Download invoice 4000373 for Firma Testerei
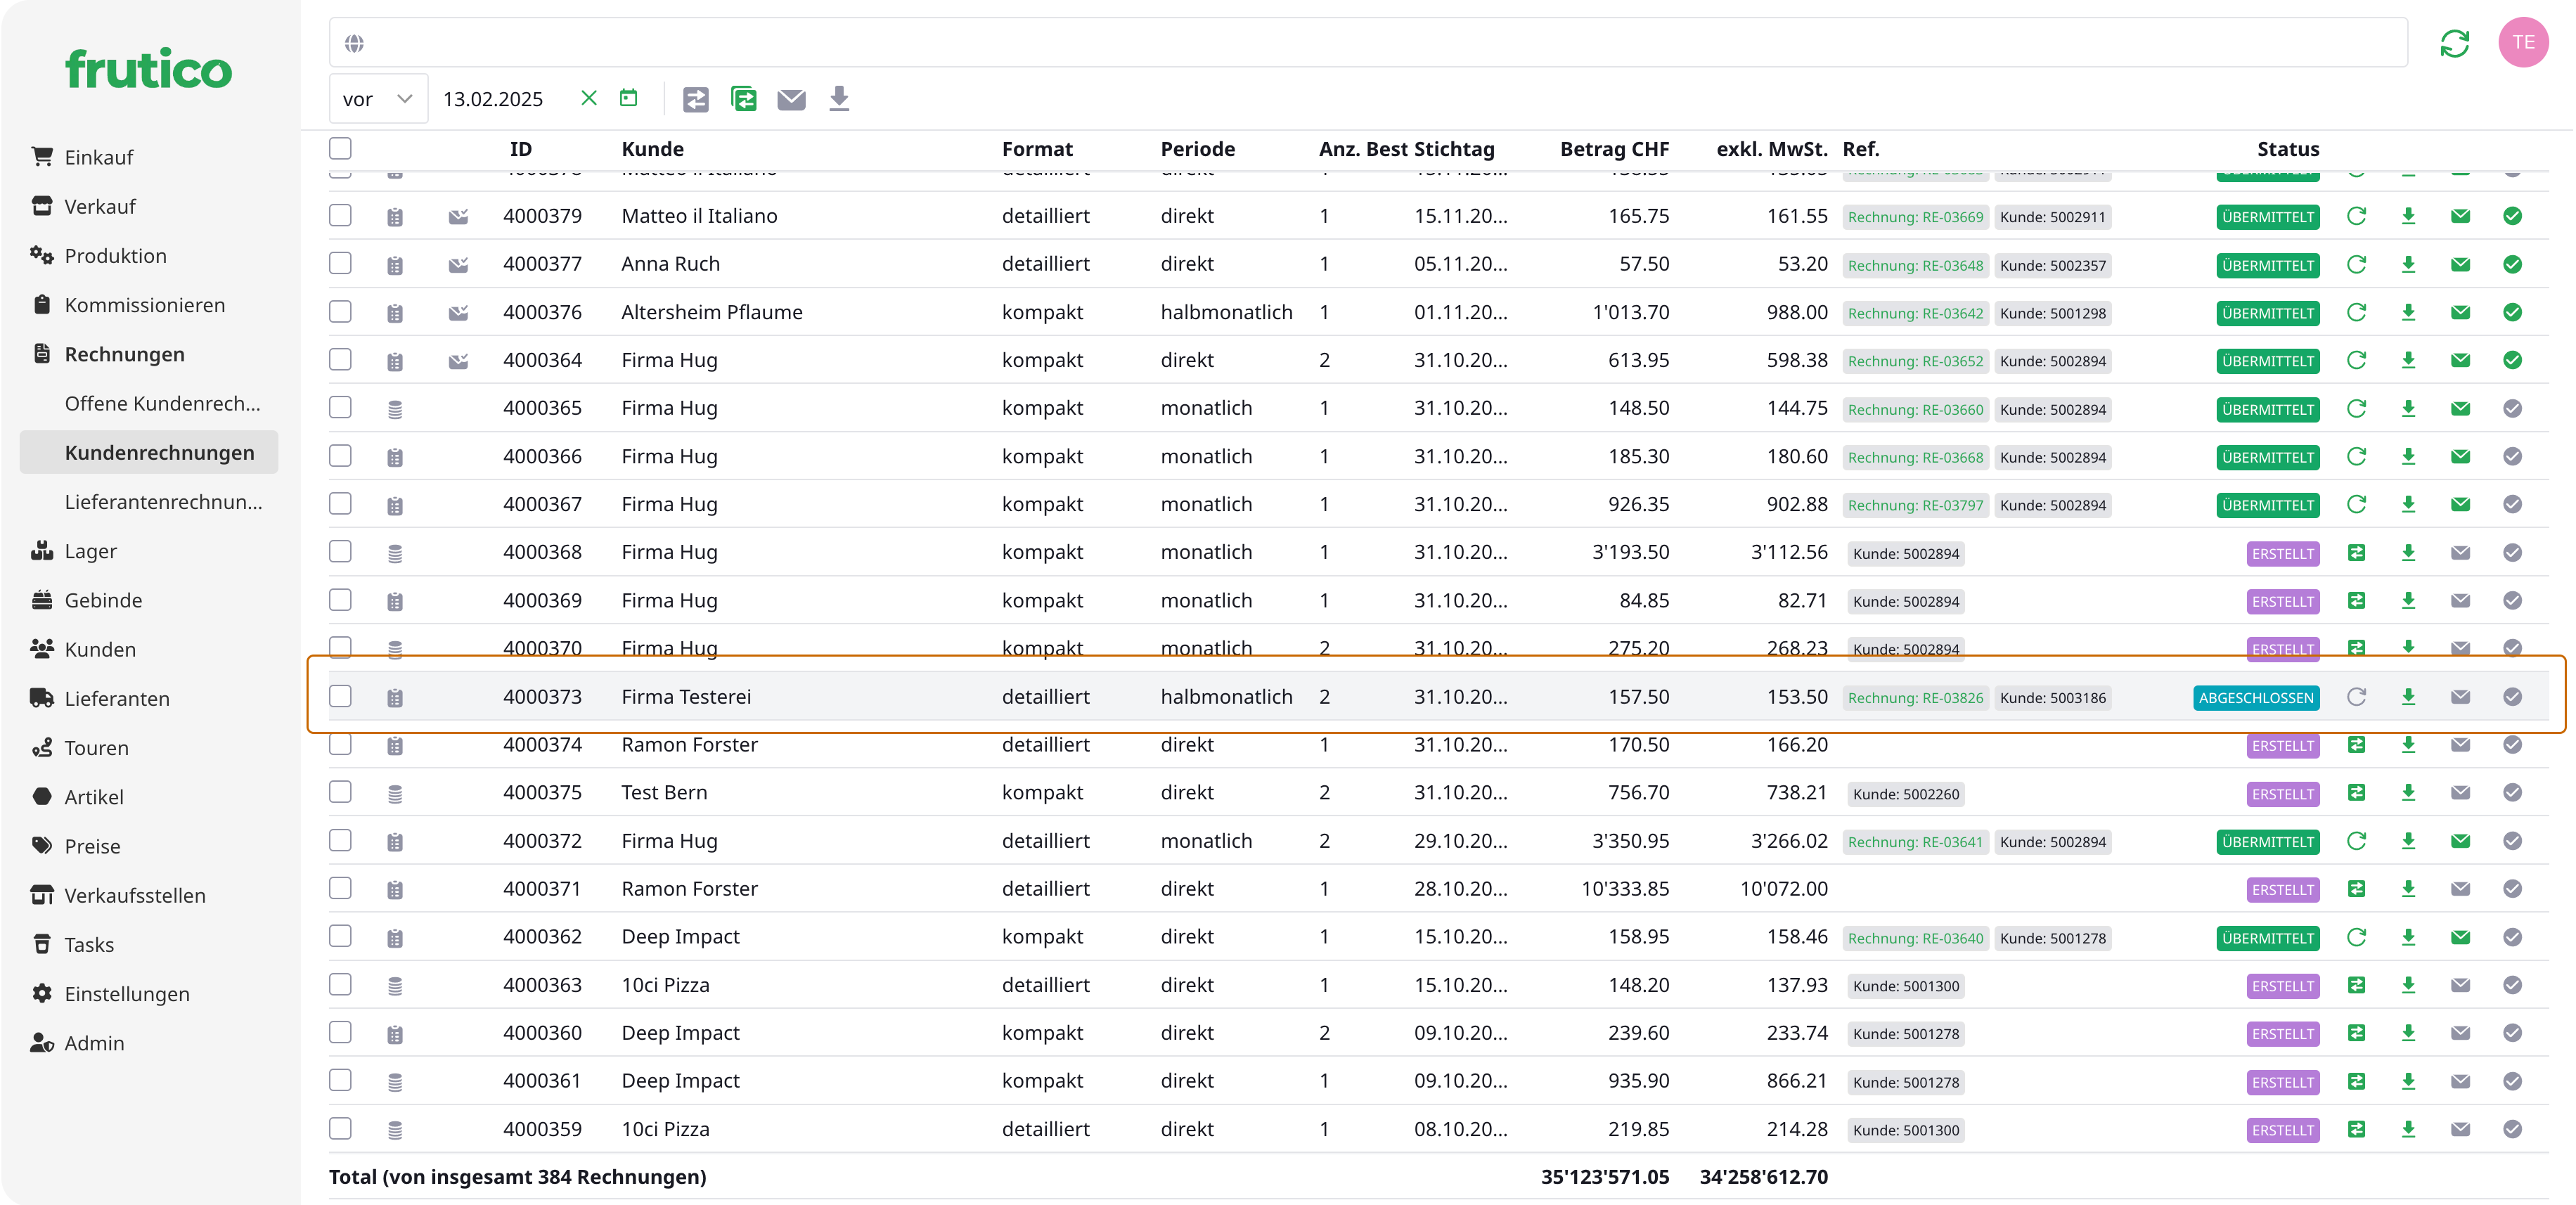Image resolution: width=2576 pixels, height=1205 pixels. [2408, 697]
